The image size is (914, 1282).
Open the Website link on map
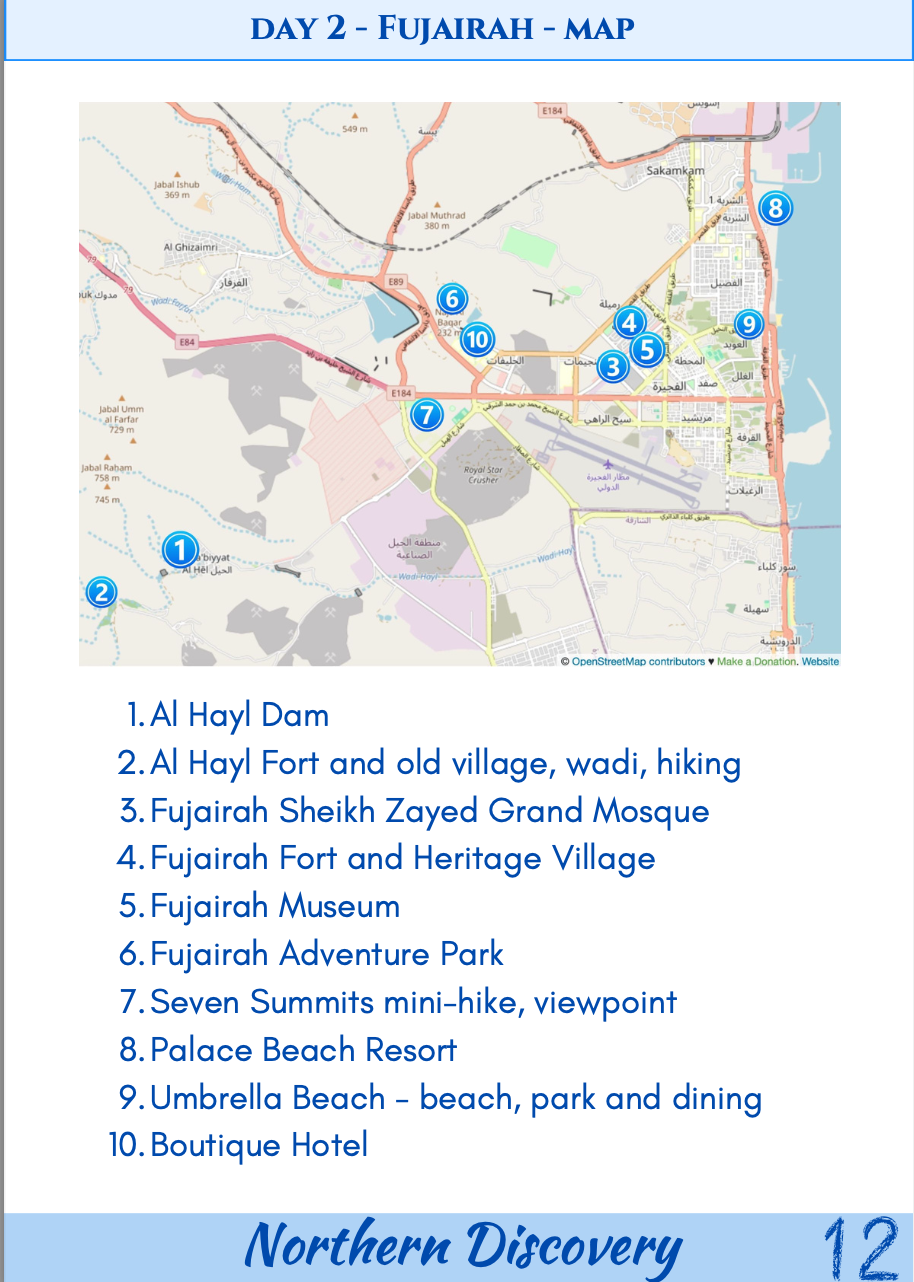pos(820,662)
